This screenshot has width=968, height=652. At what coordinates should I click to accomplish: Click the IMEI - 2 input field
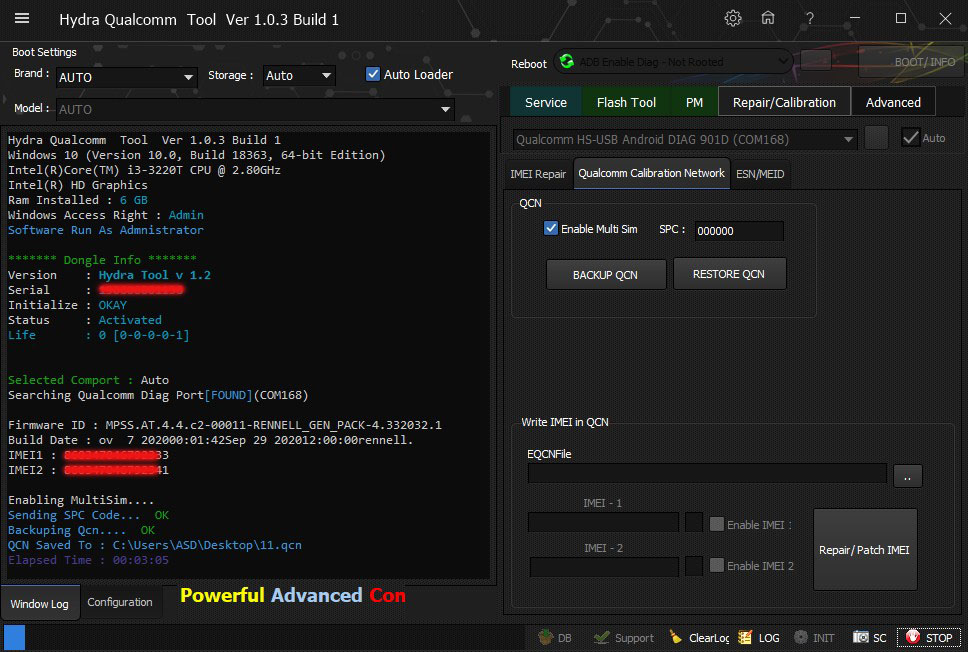tap(604, 566)
